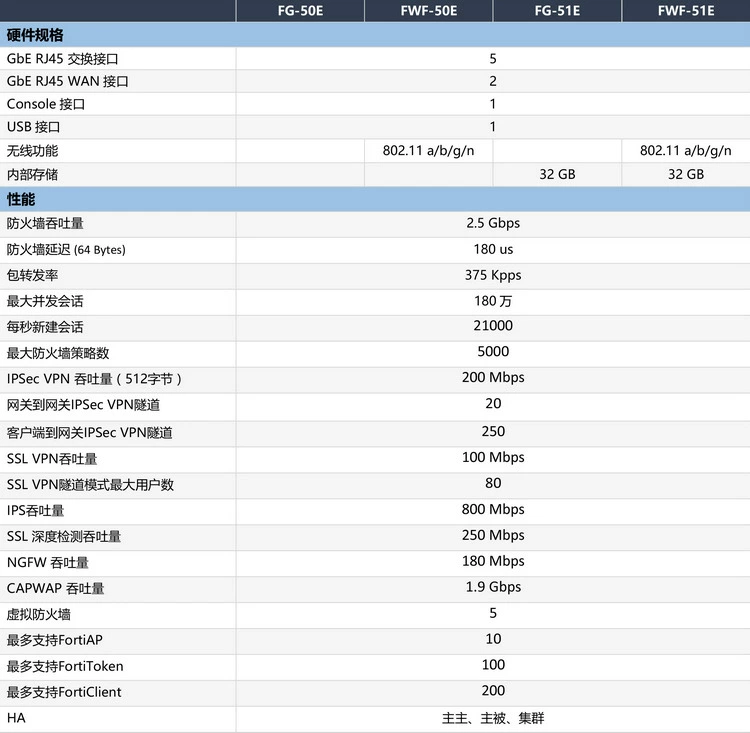Click 客户端到网关IPSec VPN隧道 label
The width and height of the screenshot is (750, 733).
(89, 433)
